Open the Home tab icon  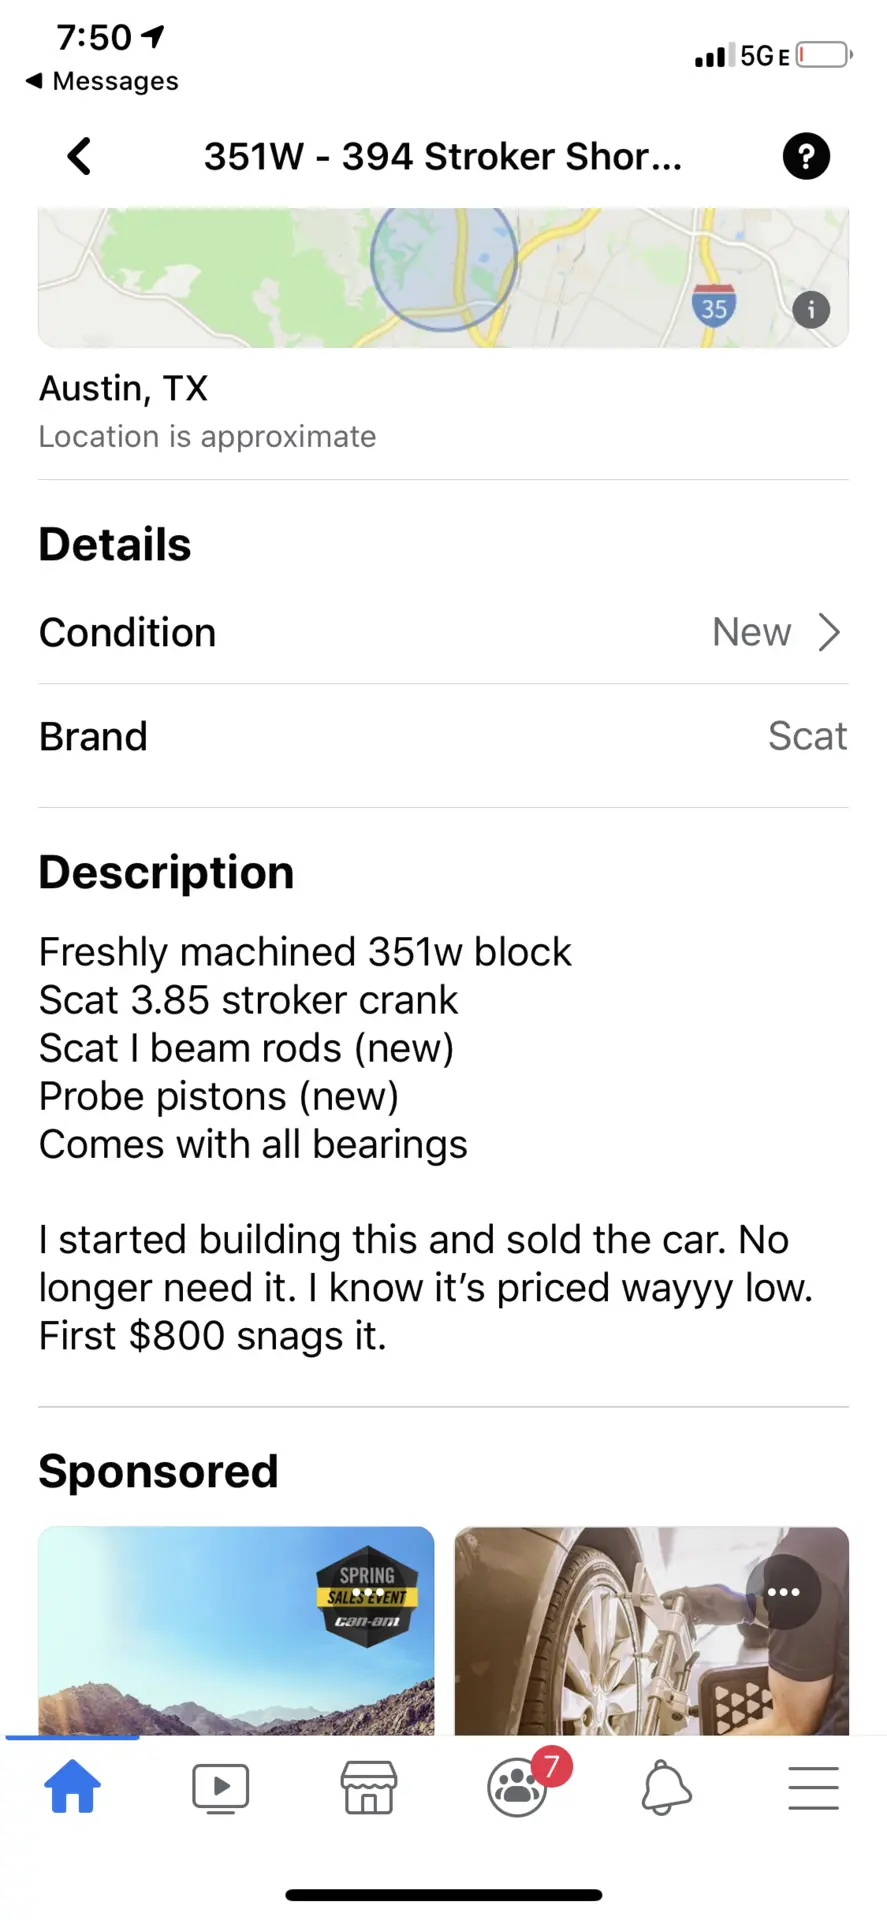[73, 1787]
